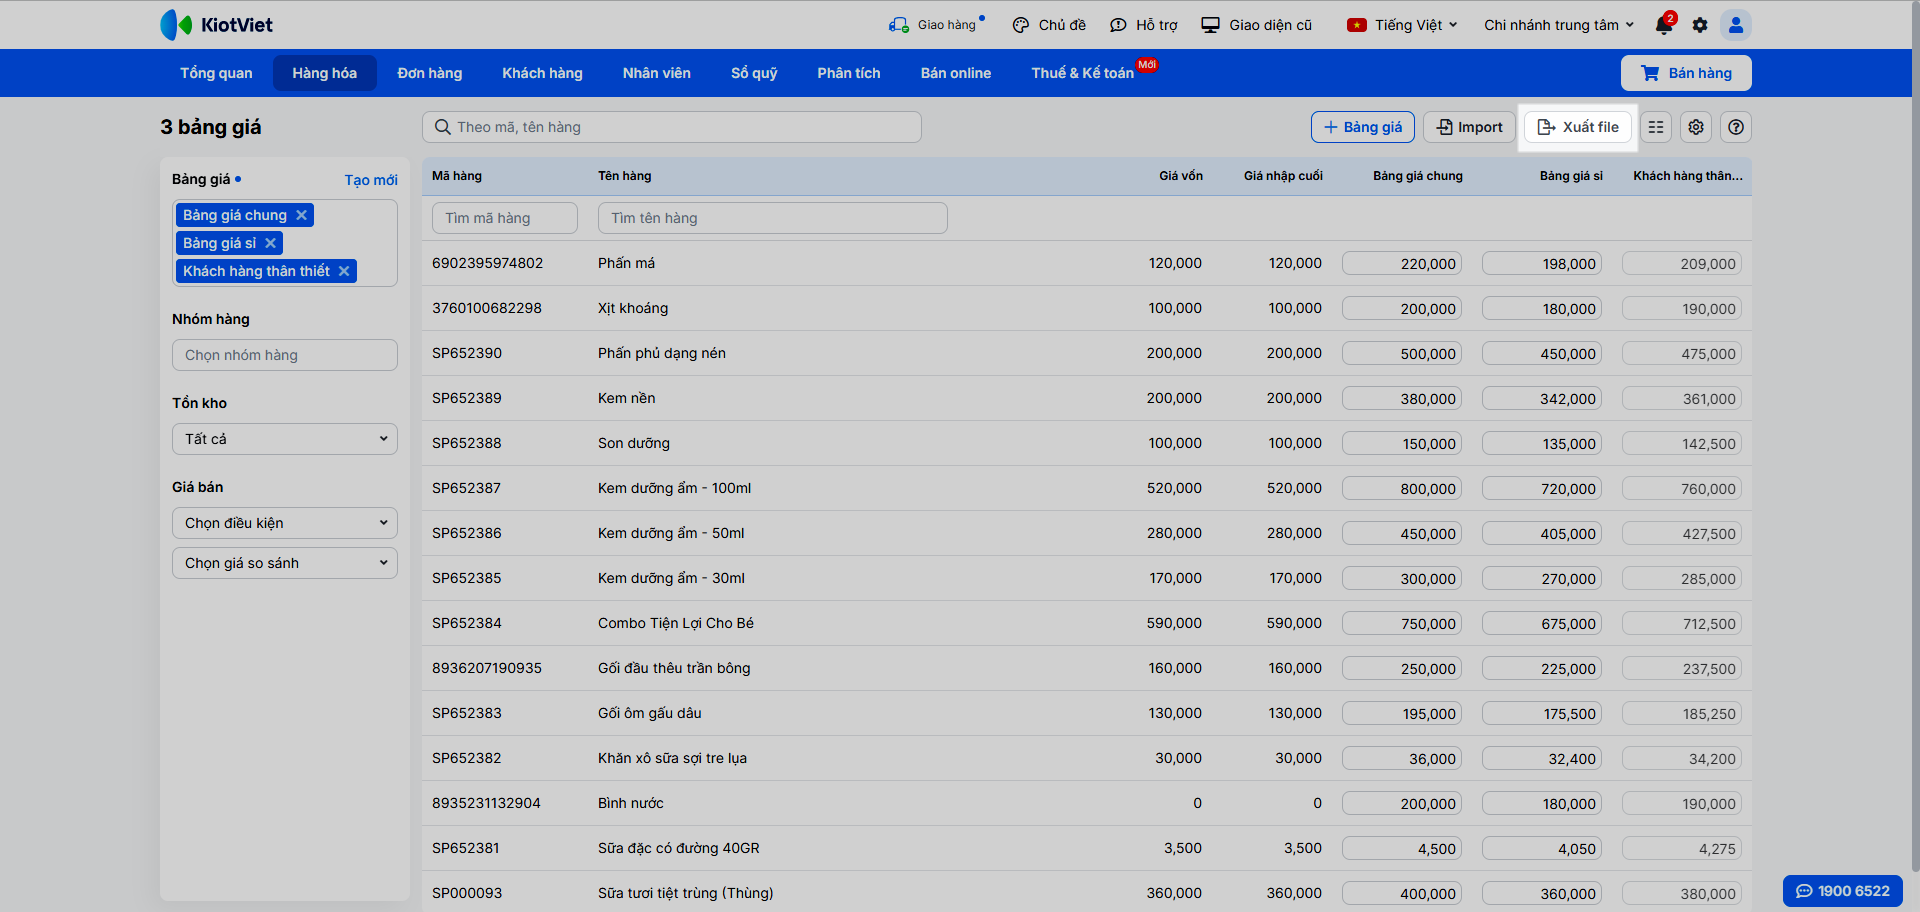Screen dimensions: 1920x912
Task: Open the Đơn hàng menu
Action: pyautogui.click(x=430, y=73)
